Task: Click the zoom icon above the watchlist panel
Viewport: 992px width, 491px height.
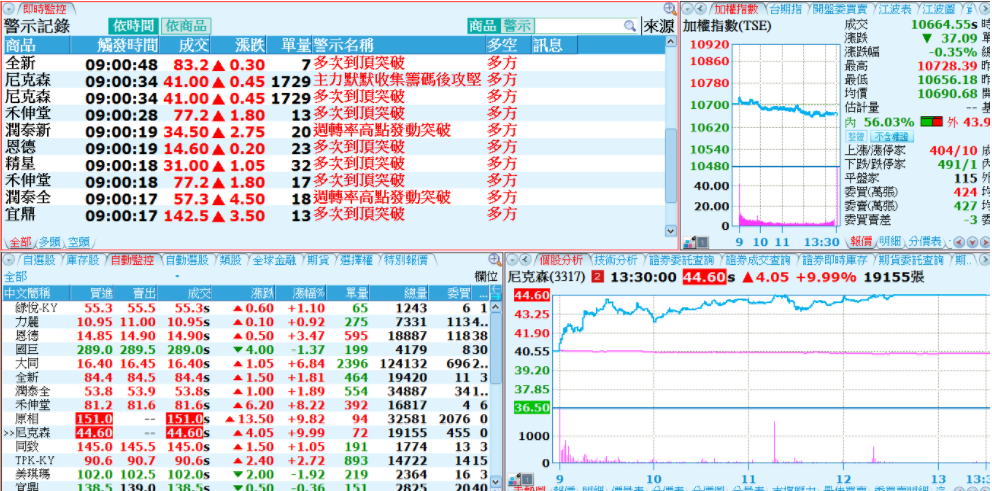Action: 495,260
